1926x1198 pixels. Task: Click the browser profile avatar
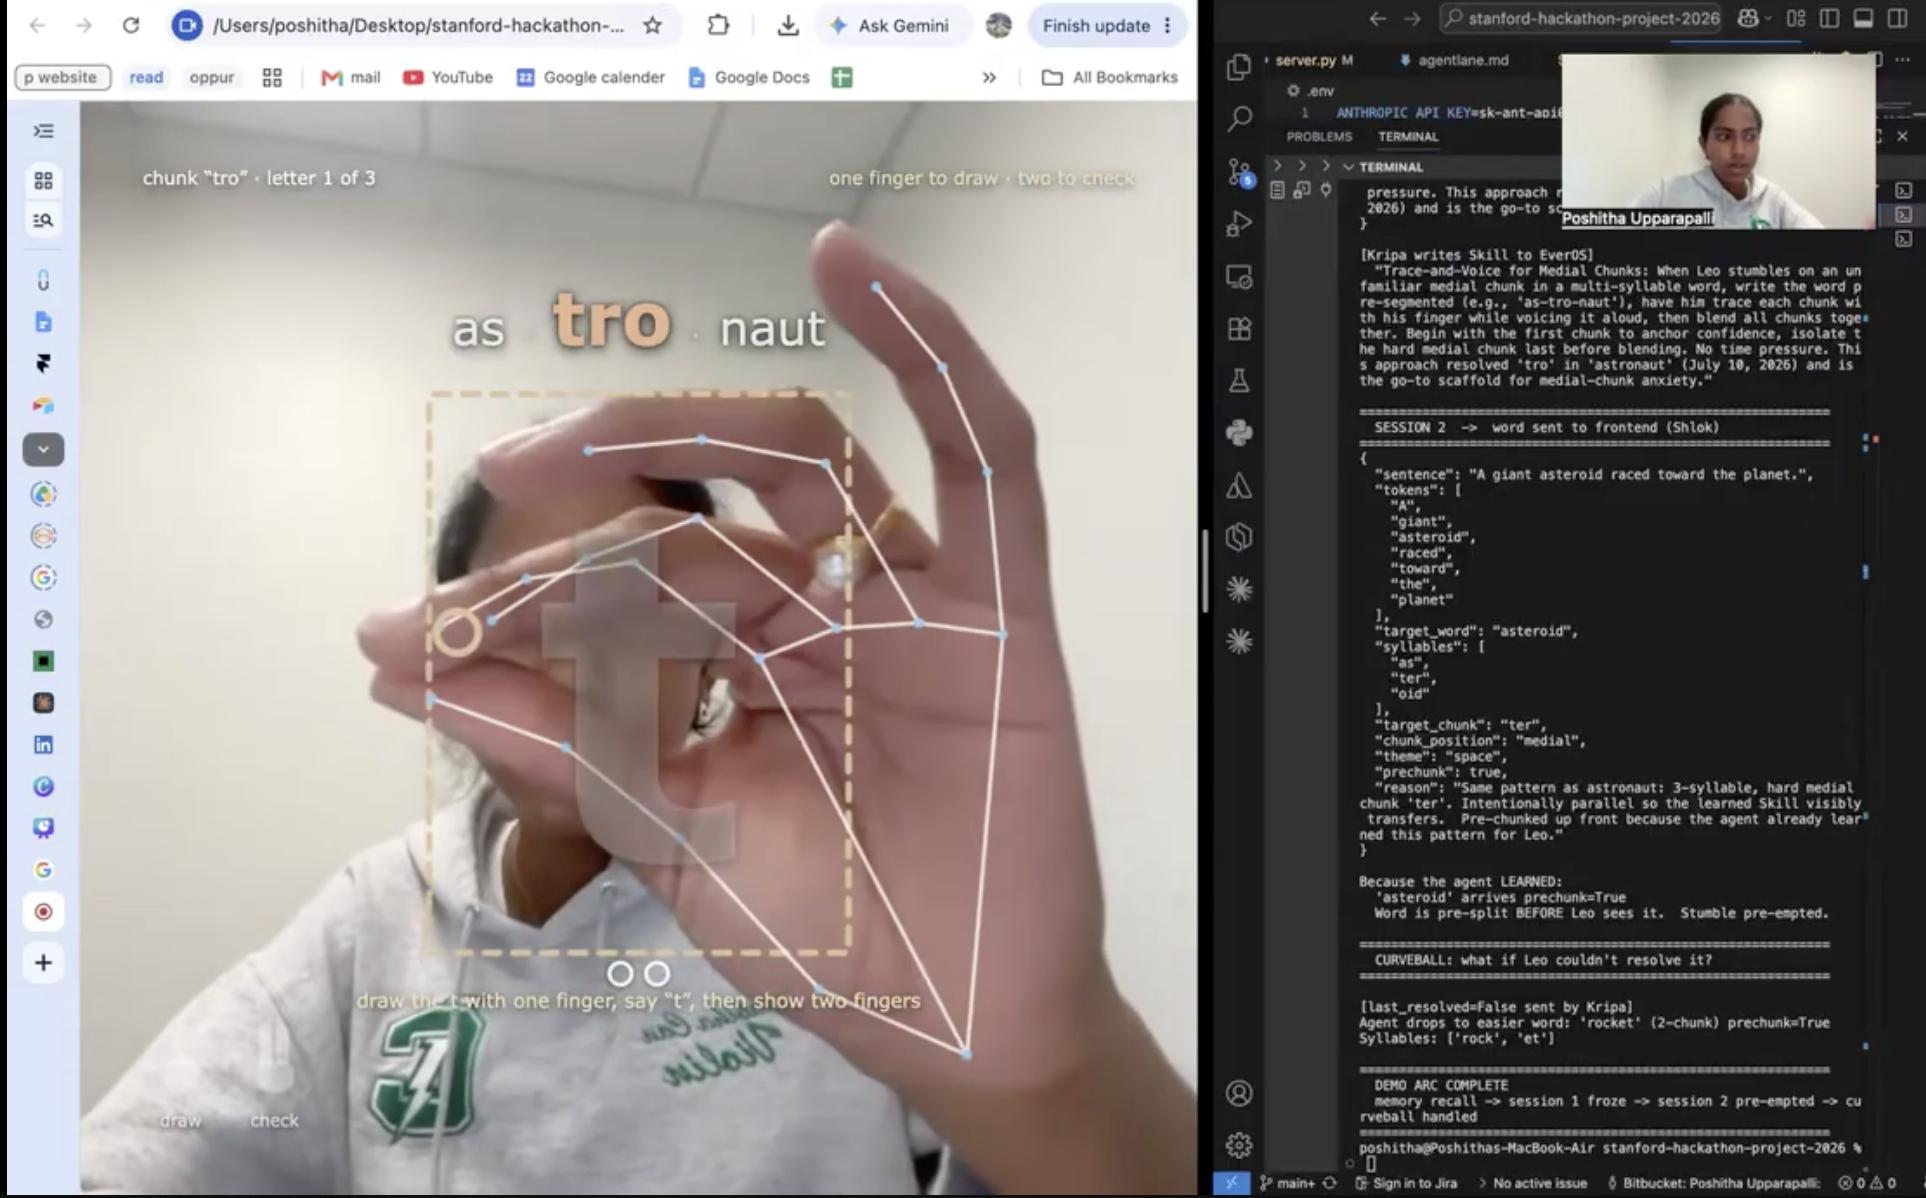998,25
